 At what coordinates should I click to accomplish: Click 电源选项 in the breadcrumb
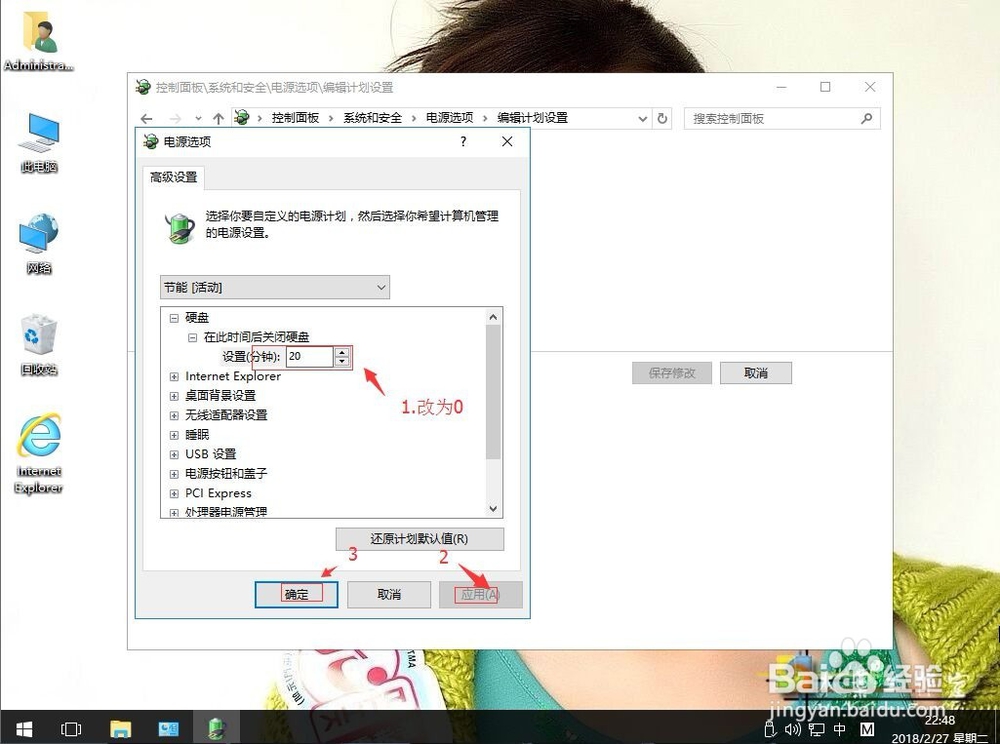click(x=450, y=118)
